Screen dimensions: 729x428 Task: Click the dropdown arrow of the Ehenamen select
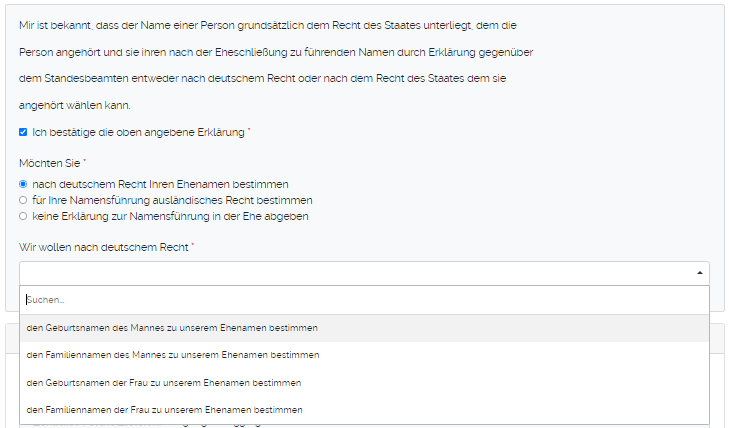(x=700, y=272)
